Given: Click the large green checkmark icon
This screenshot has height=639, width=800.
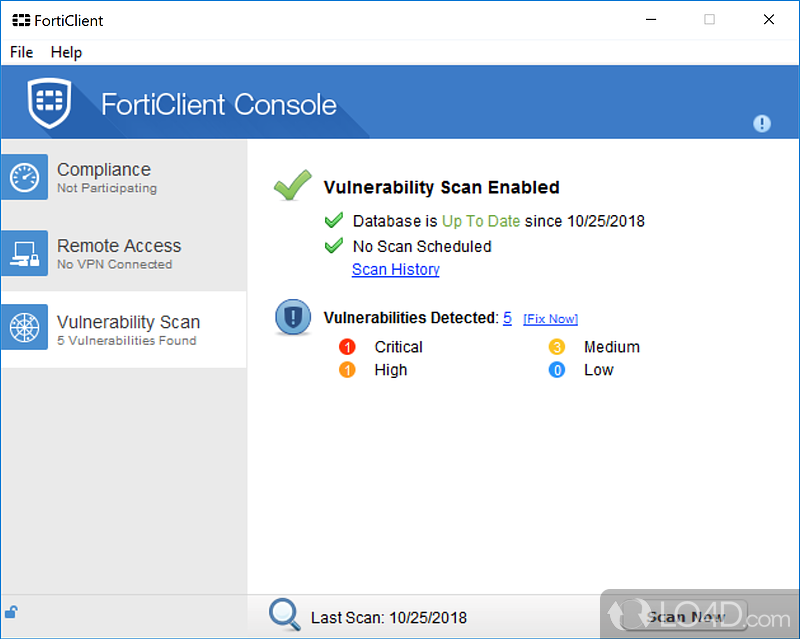Looking at the screenshot, I should (293, 186).
